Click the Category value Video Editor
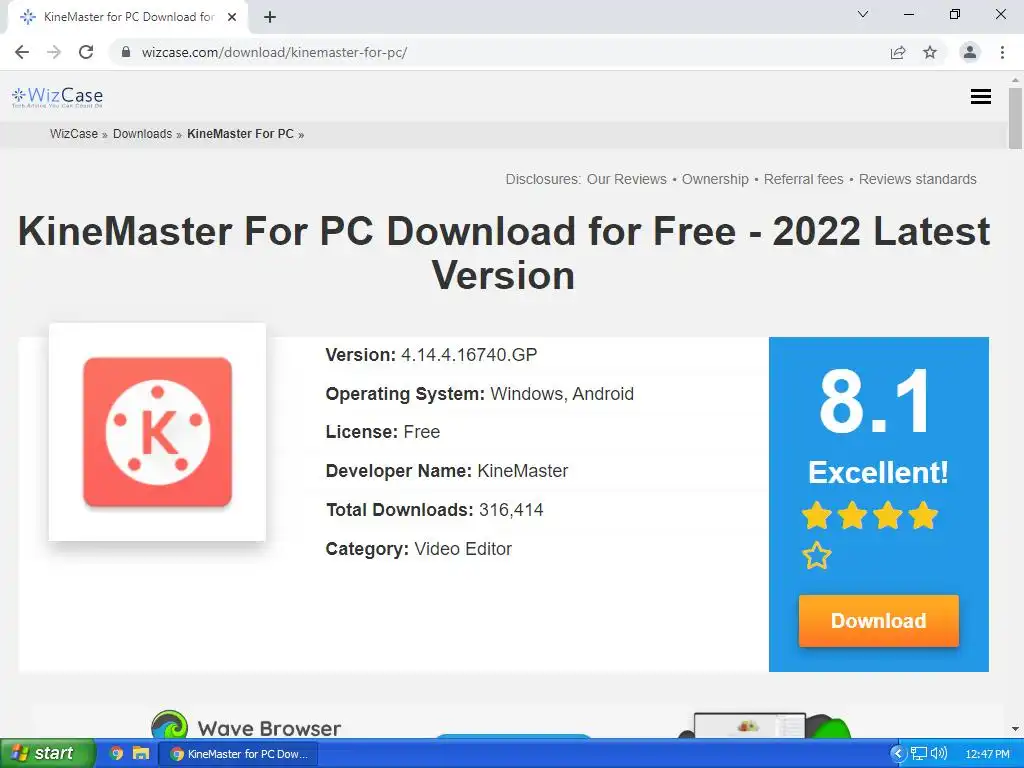Viewport: 1024px width, 768px height. pos(463,549)
